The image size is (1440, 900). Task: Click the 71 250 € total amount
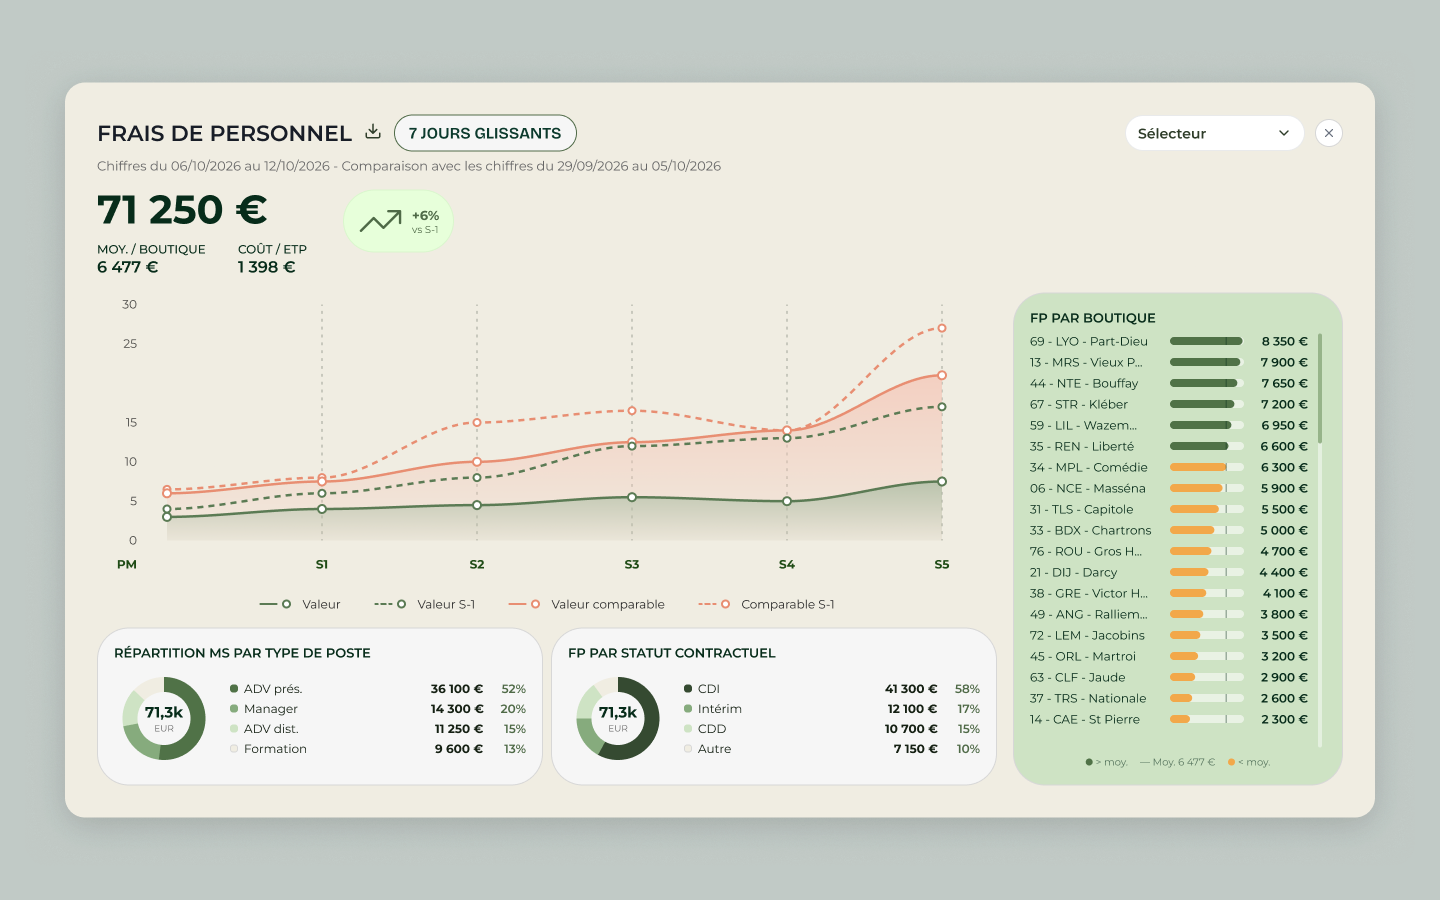click(x=182, y=210)
